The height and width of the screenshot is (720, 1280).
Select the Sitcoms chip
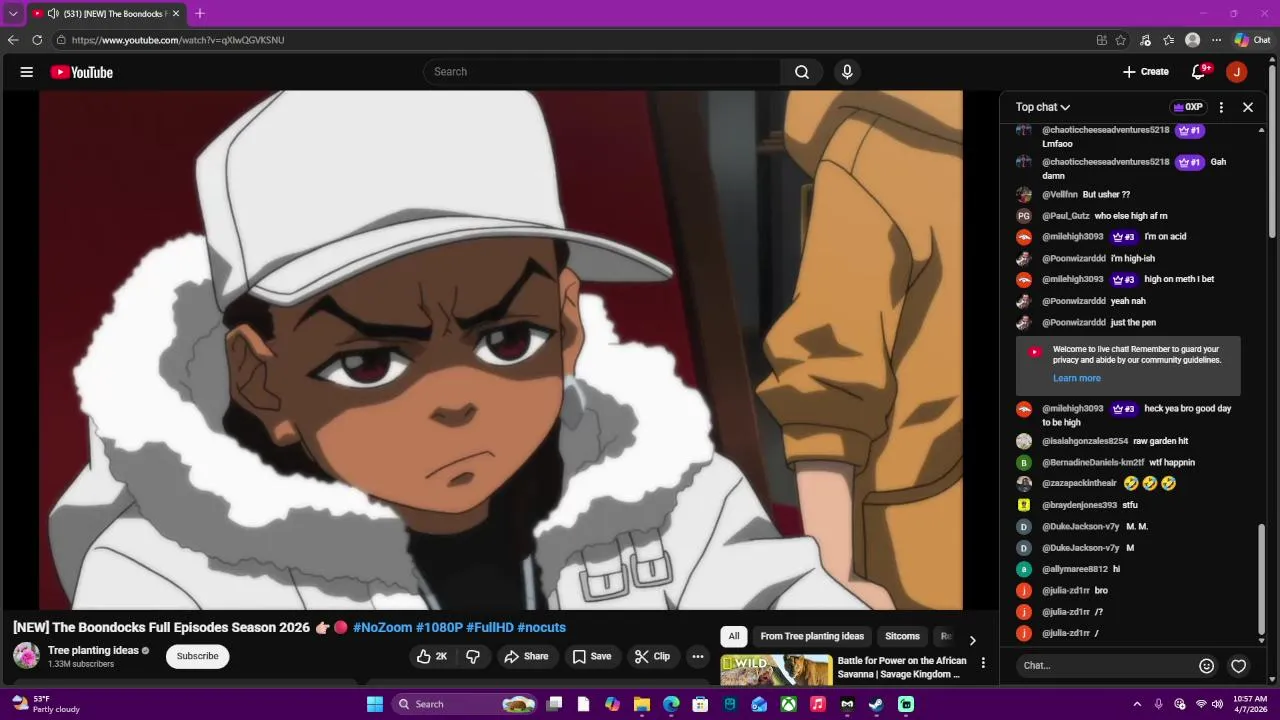902,636
